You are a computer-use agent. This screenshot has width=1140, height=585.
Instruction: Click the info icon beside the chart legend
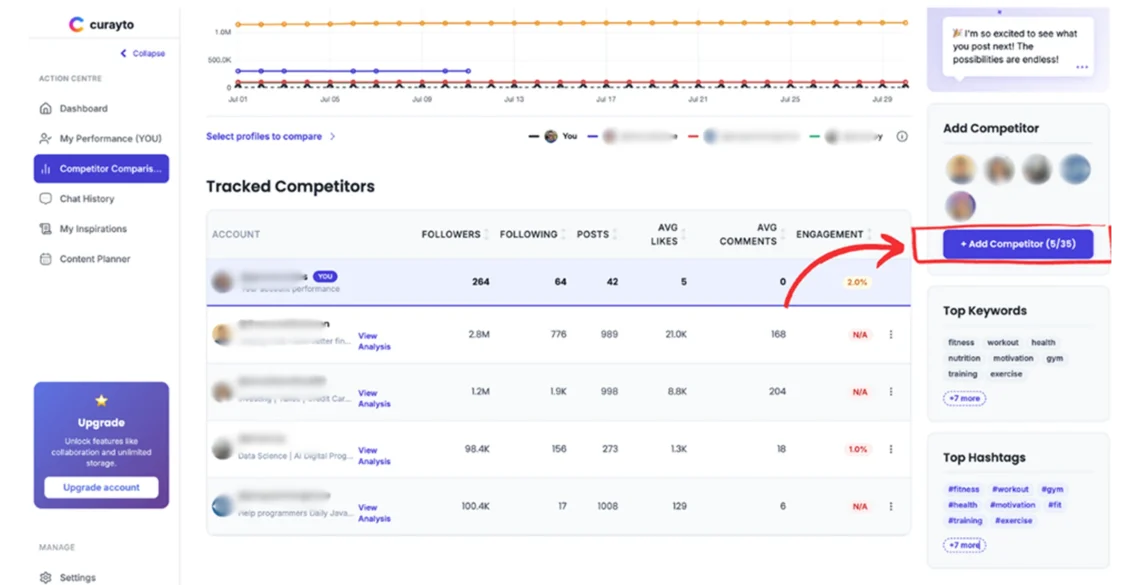pyautogui.click(x=903, y=137)
